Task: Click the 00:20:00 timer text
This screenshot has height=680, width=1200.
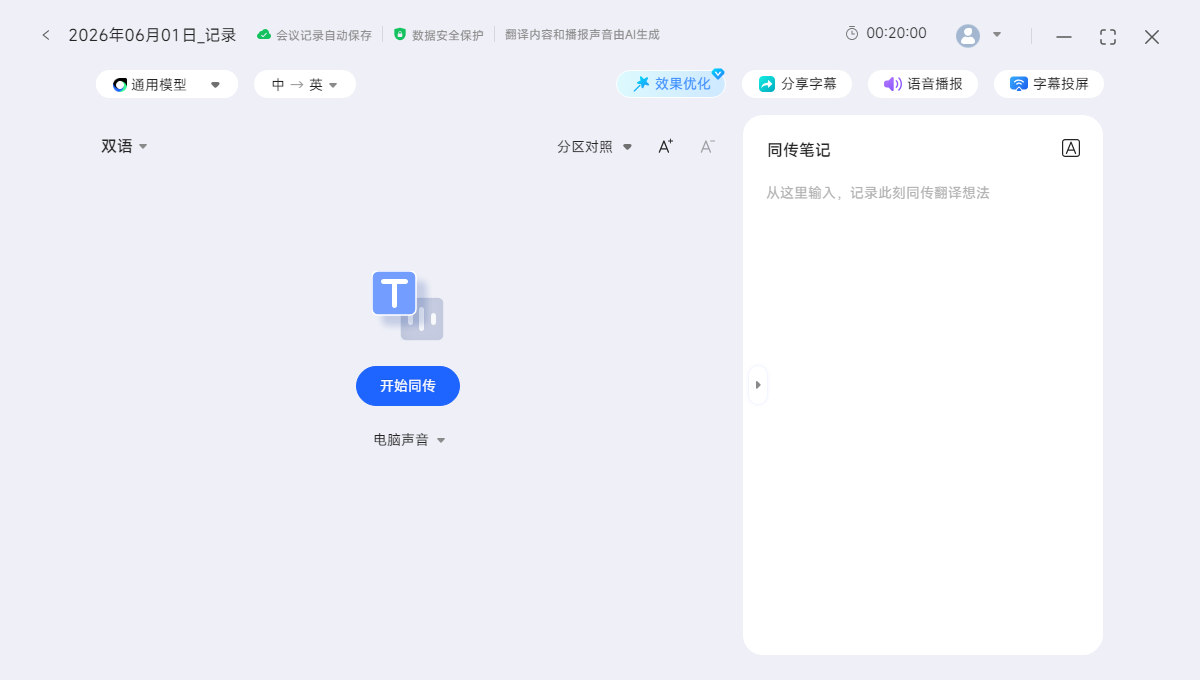Action: 896,33
